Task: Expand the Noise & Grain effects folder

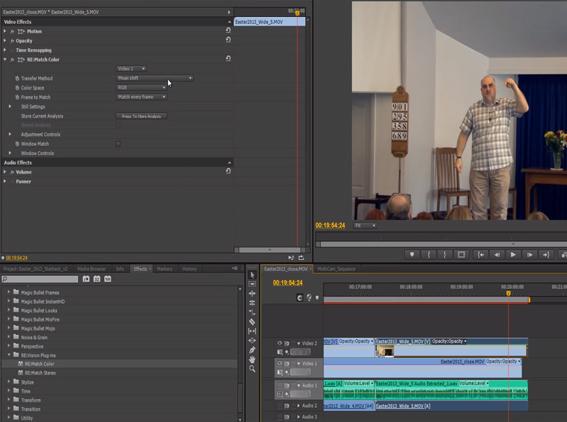Action: coord(9,337)
